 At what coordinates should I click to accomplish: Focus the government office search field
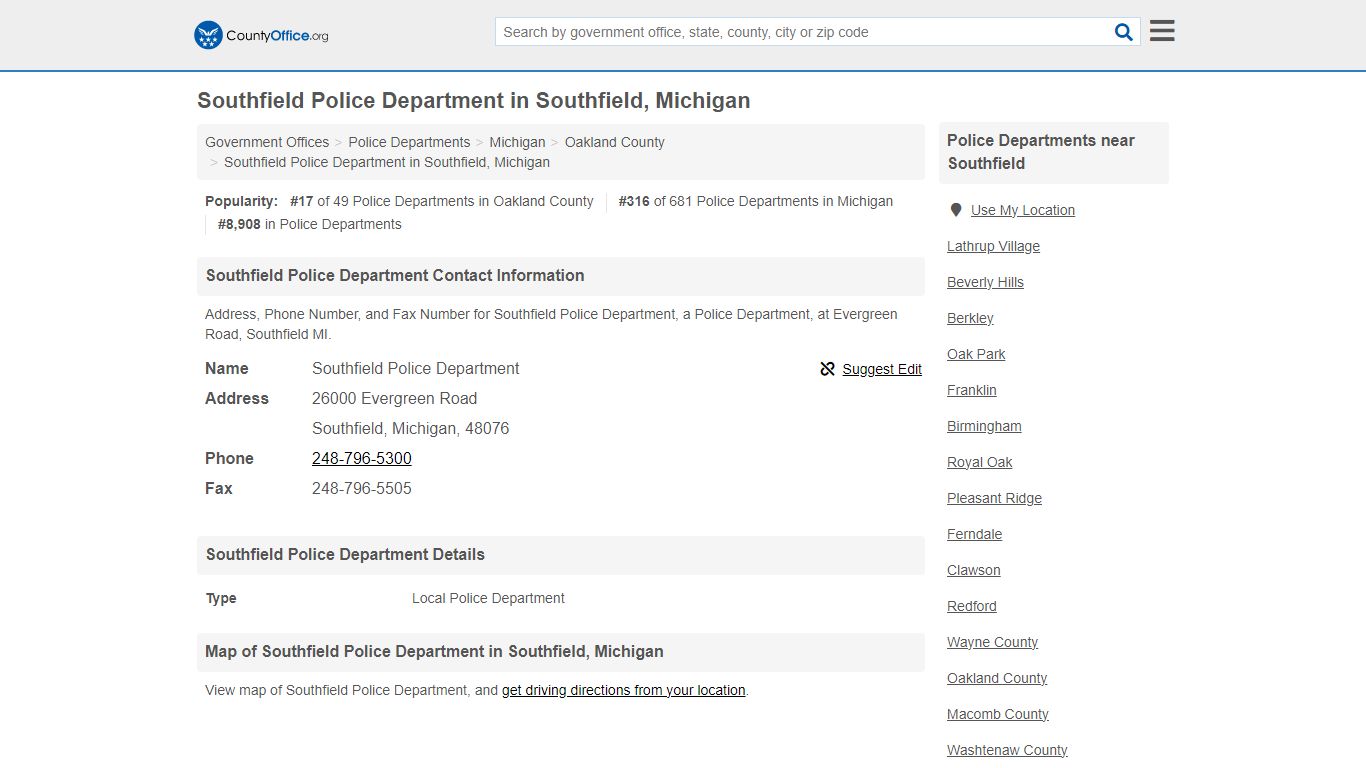point(804,32)
